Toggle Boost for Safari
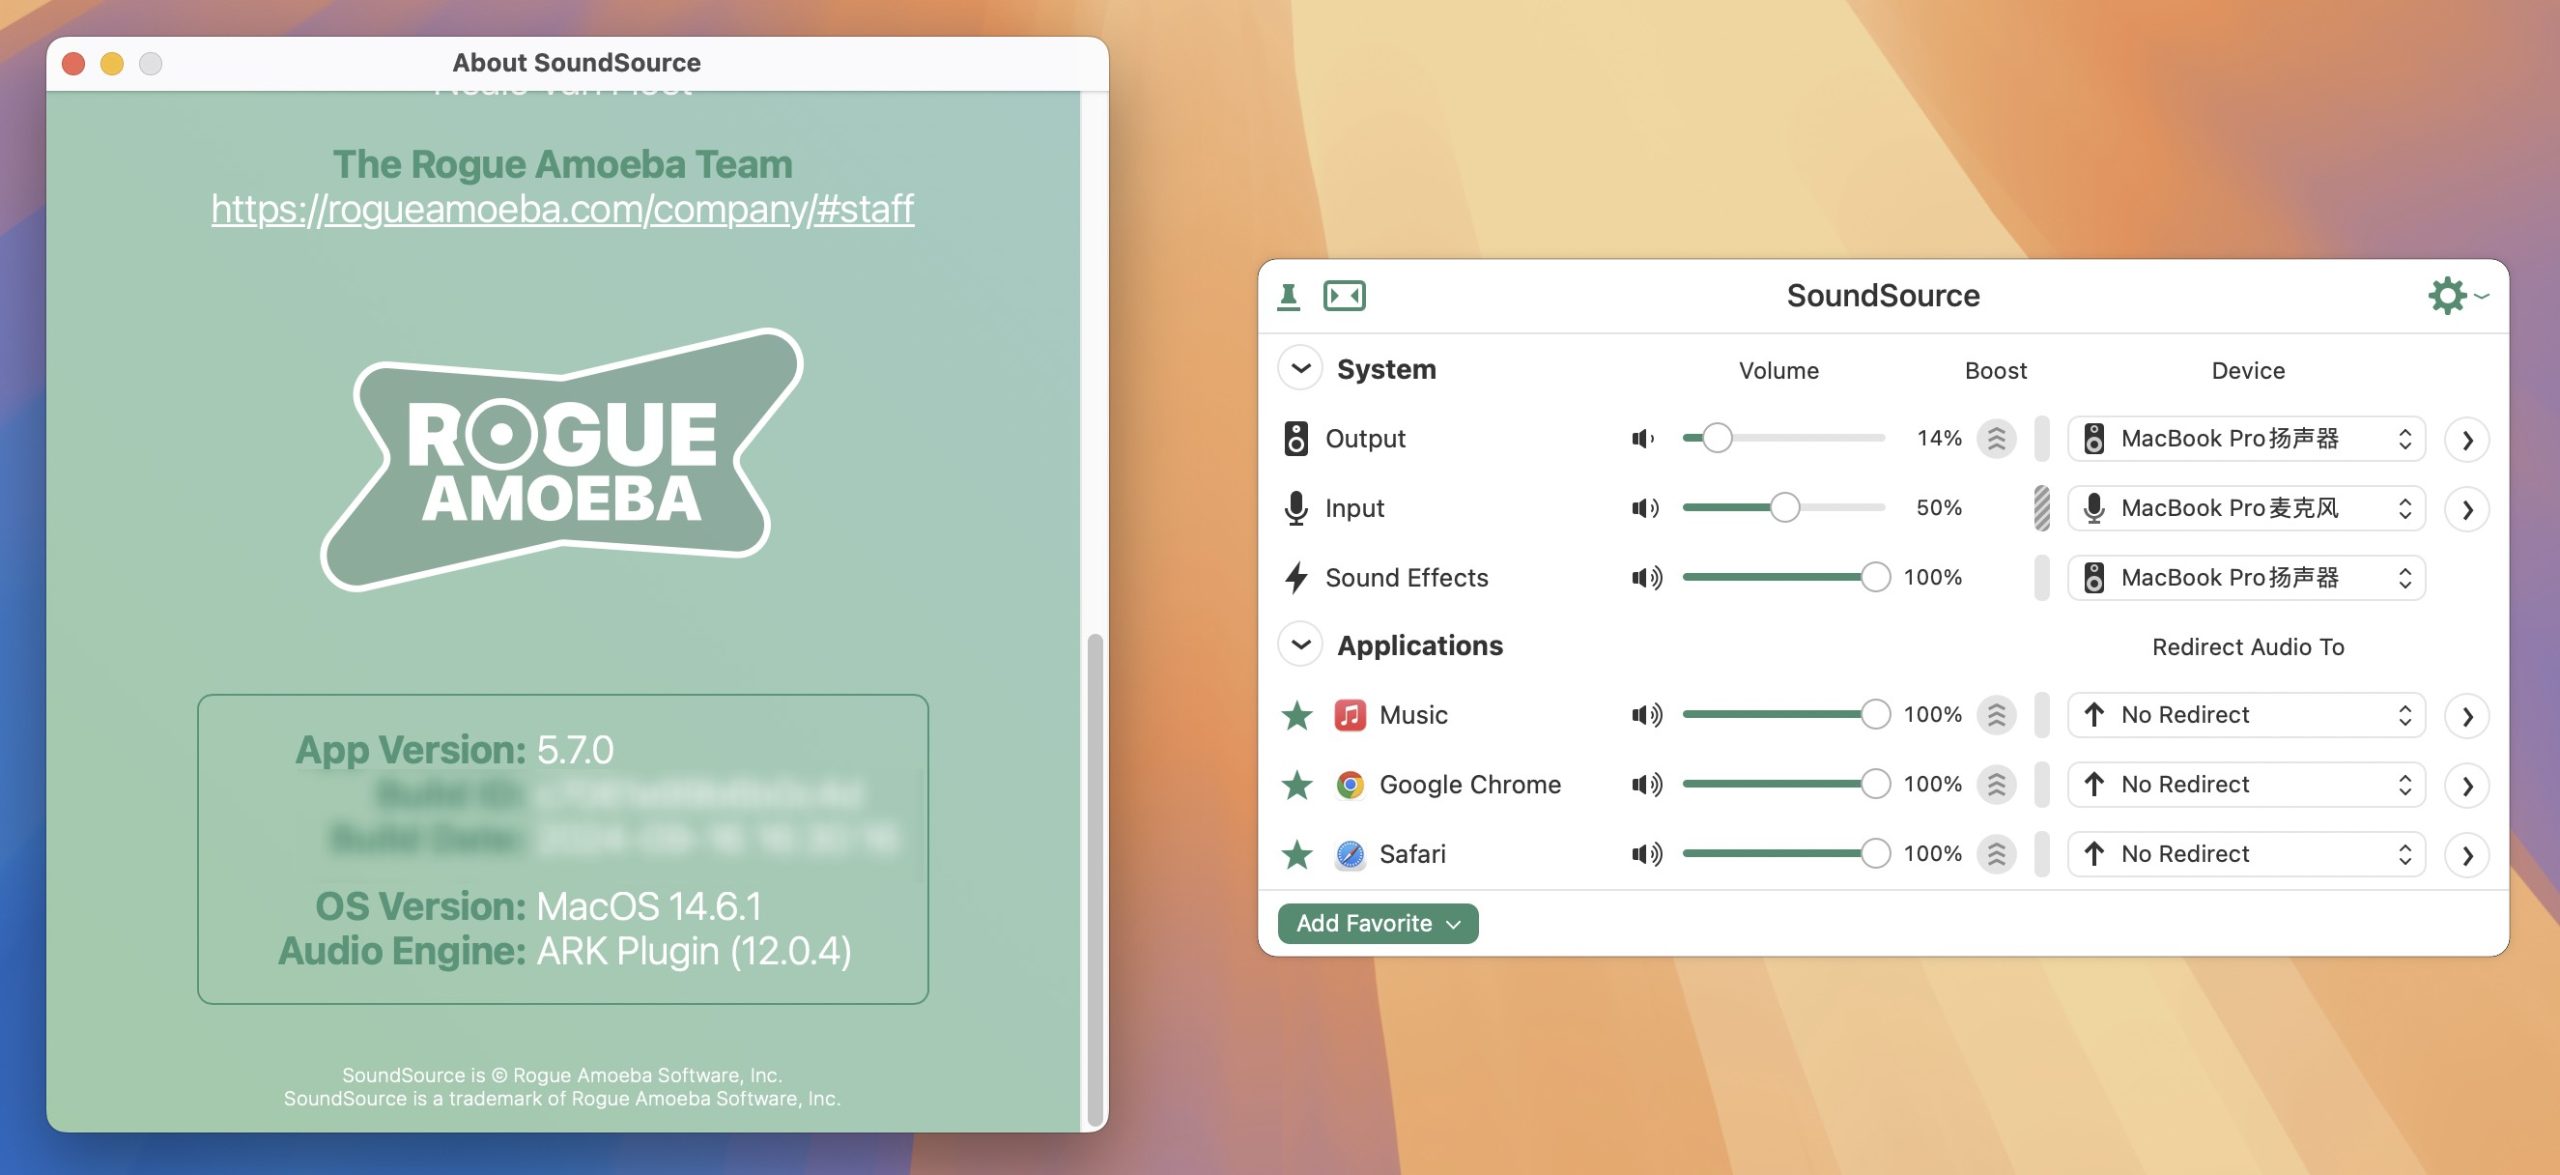 click(1996, 854)
